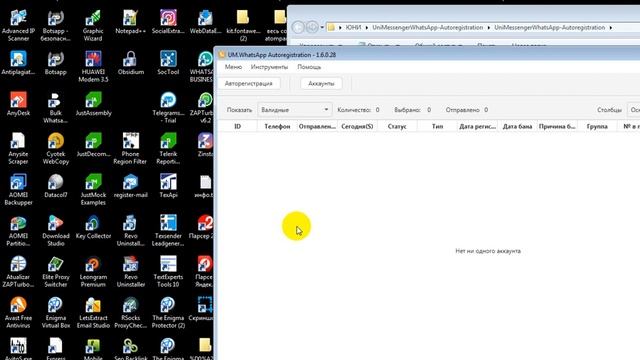640x360 pixels.
Task: Open Cyotek WebCopy desktop icon
Action: tap(56, 149)
